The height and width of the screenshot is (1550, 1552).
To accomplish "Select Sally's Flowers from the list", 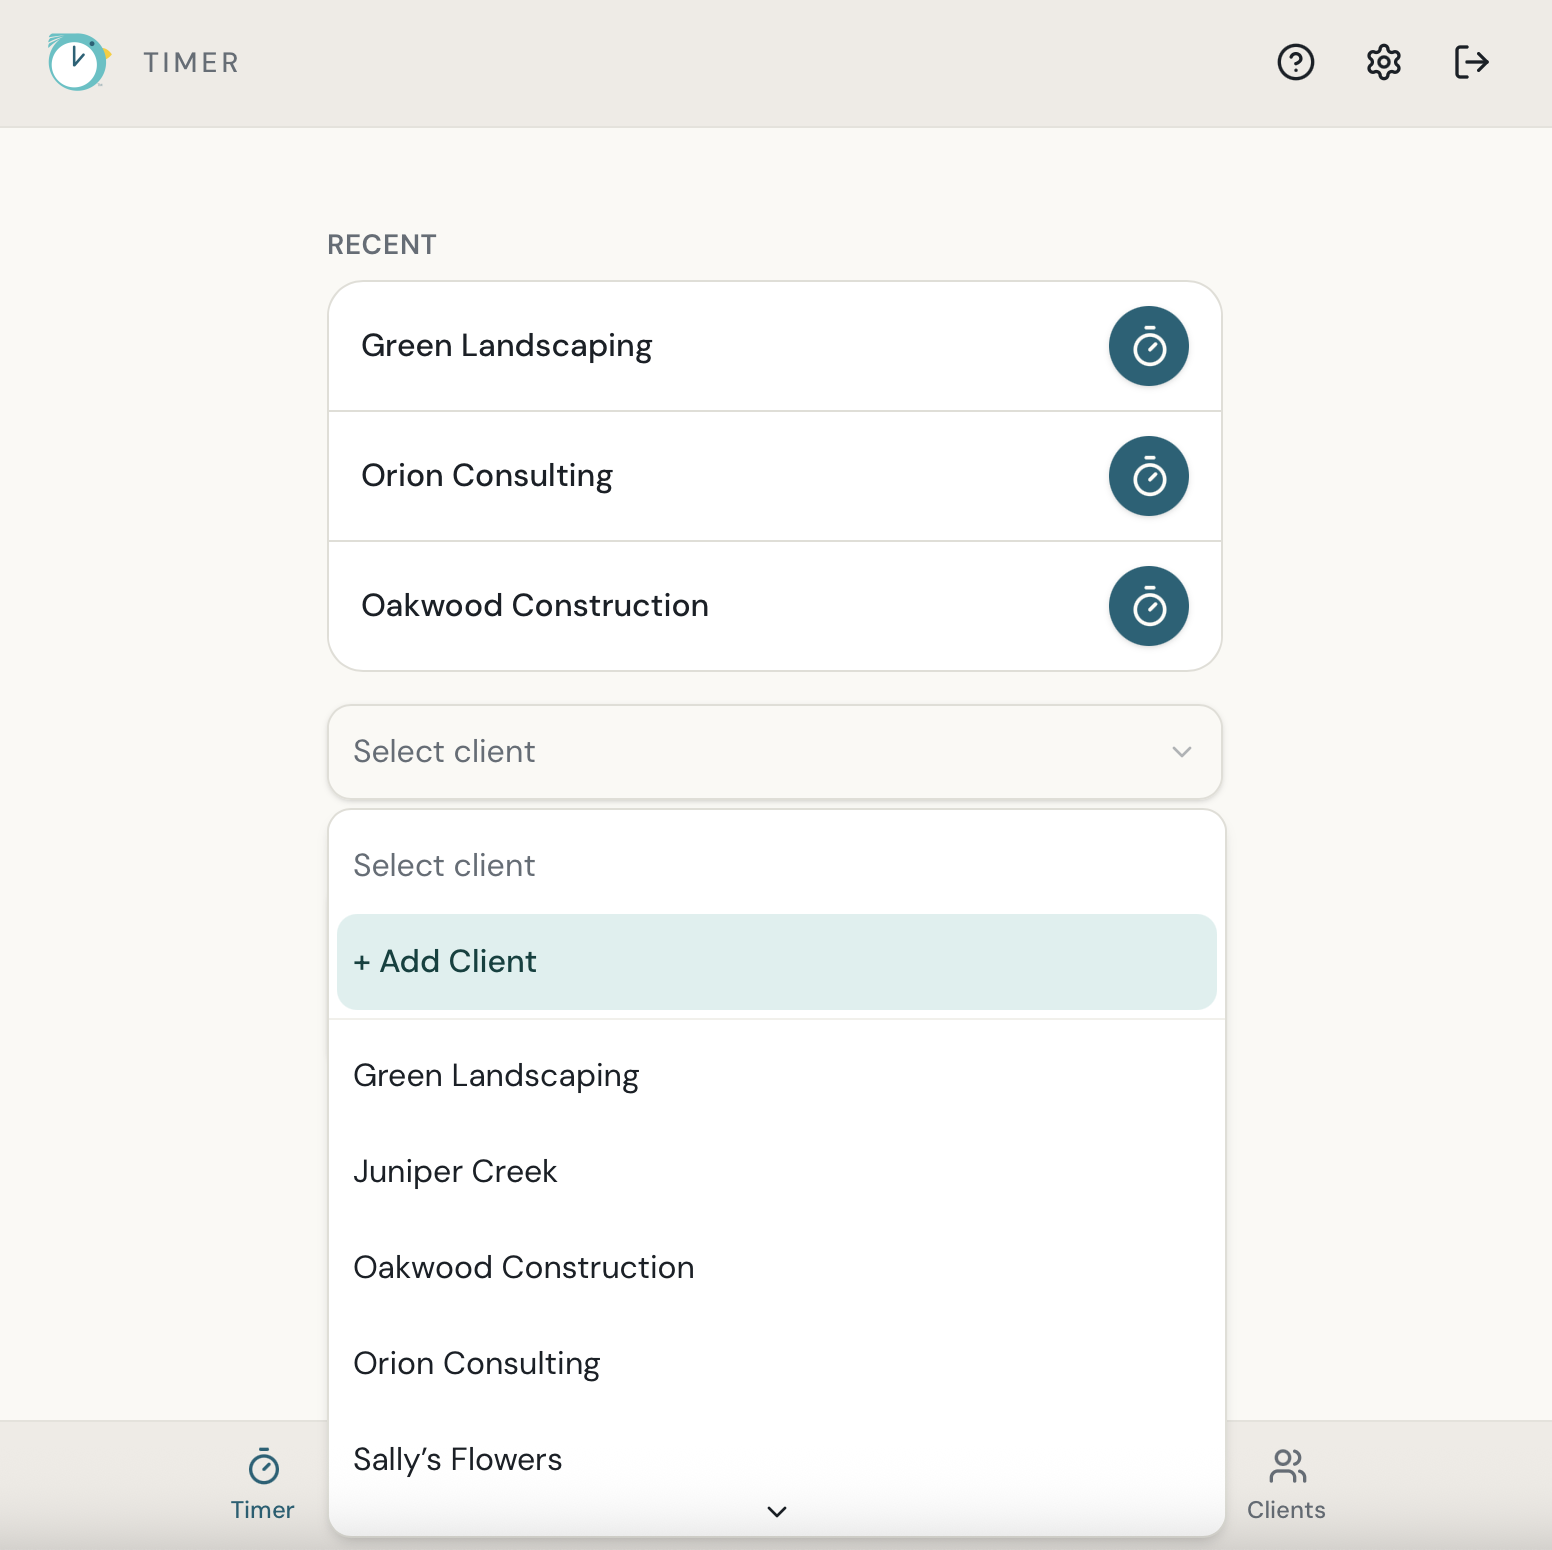I will coord(777,1460).
